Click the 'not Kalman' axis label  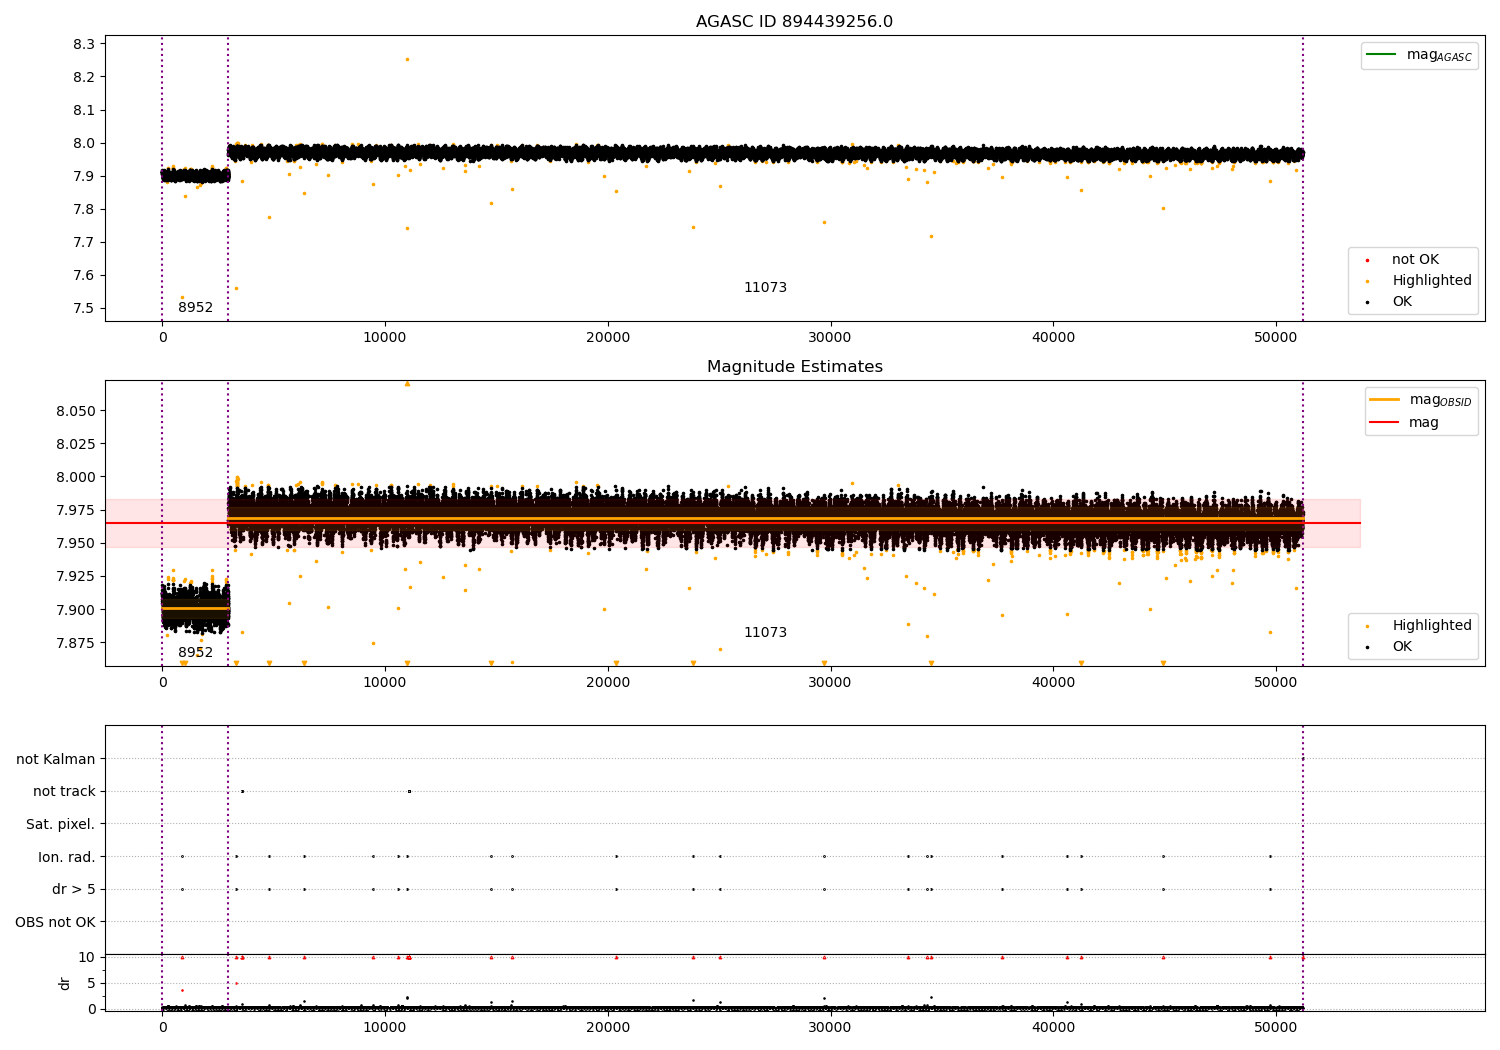[x=56, y=759]
